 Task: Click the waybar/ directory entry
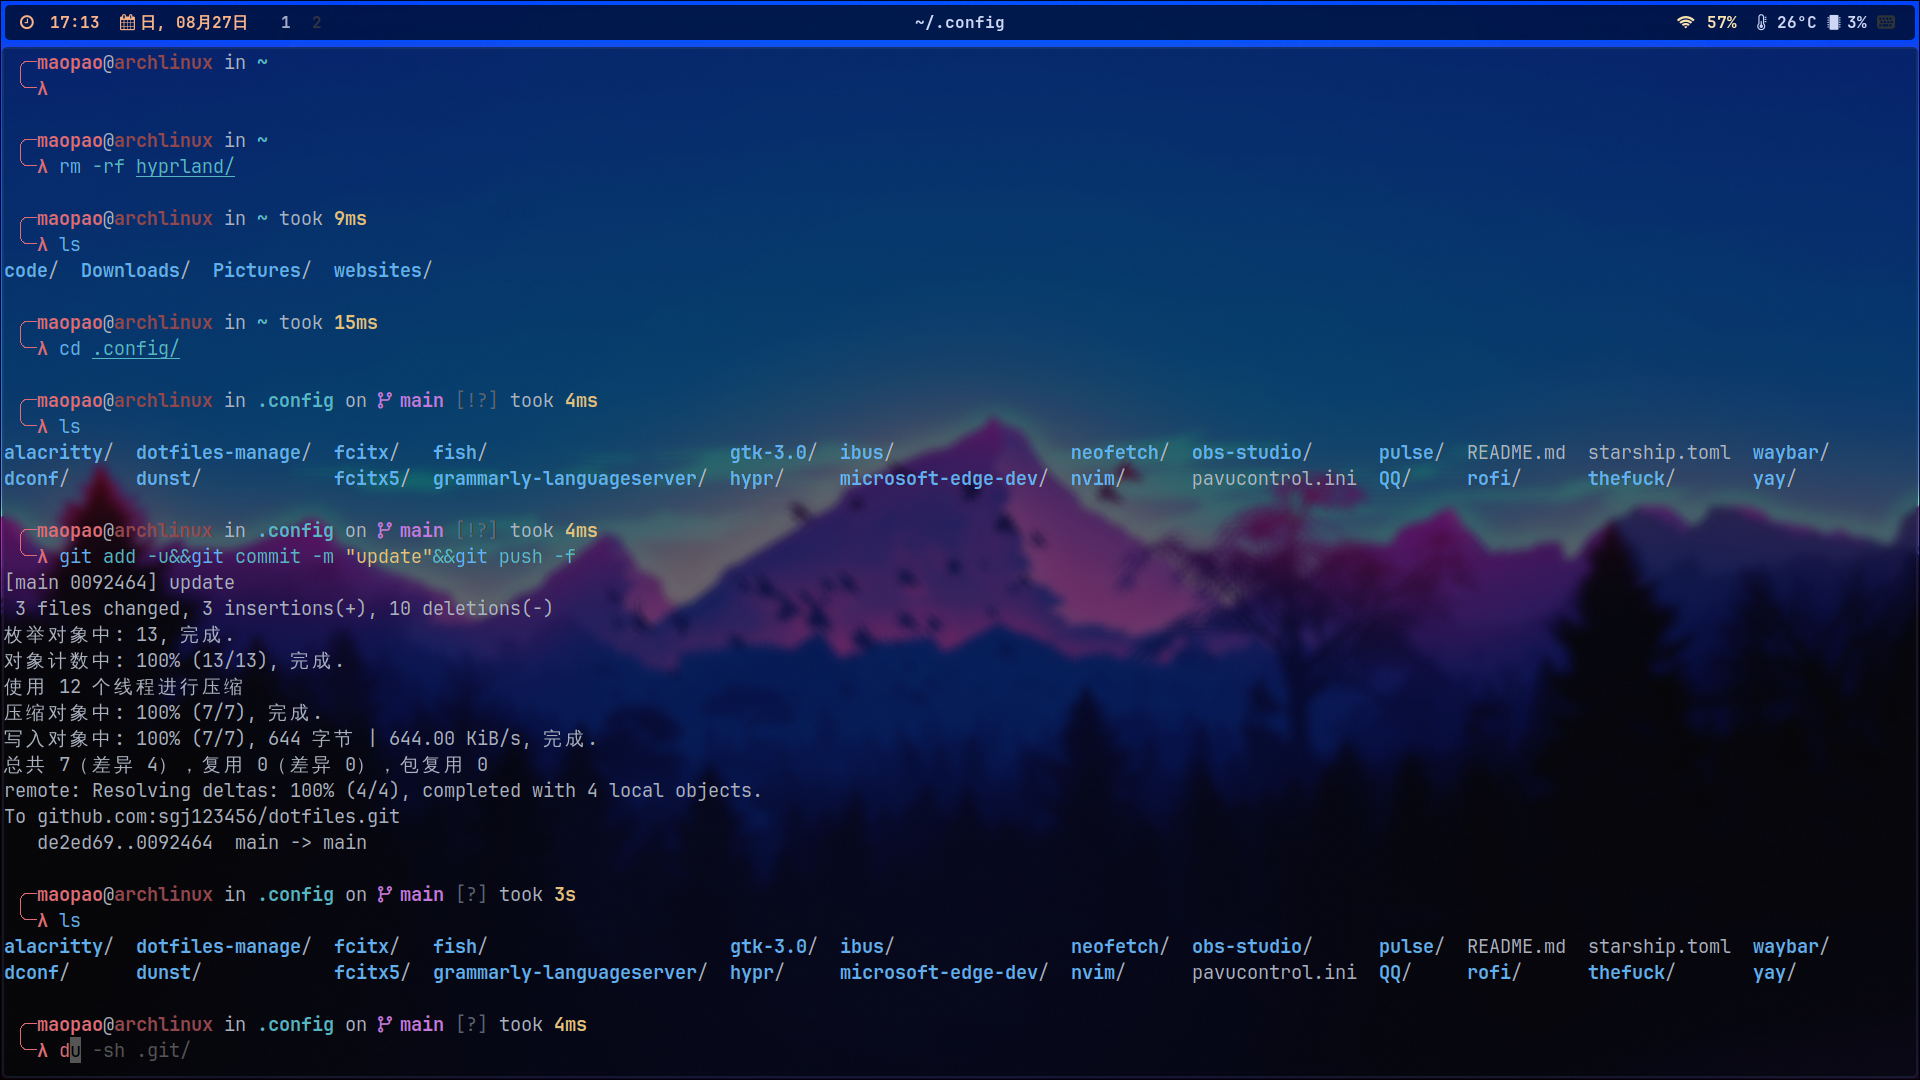coord(1789,452)
